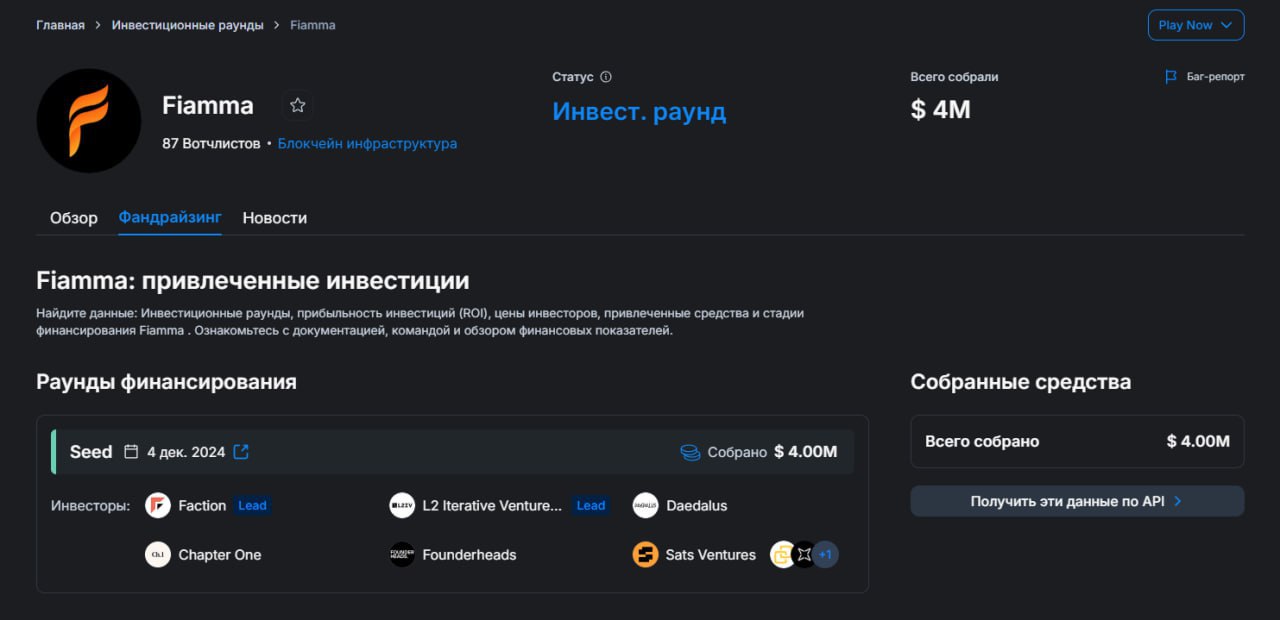
Task: Open the Блокчейн инфраструктура category link
Action: [367, 143]
